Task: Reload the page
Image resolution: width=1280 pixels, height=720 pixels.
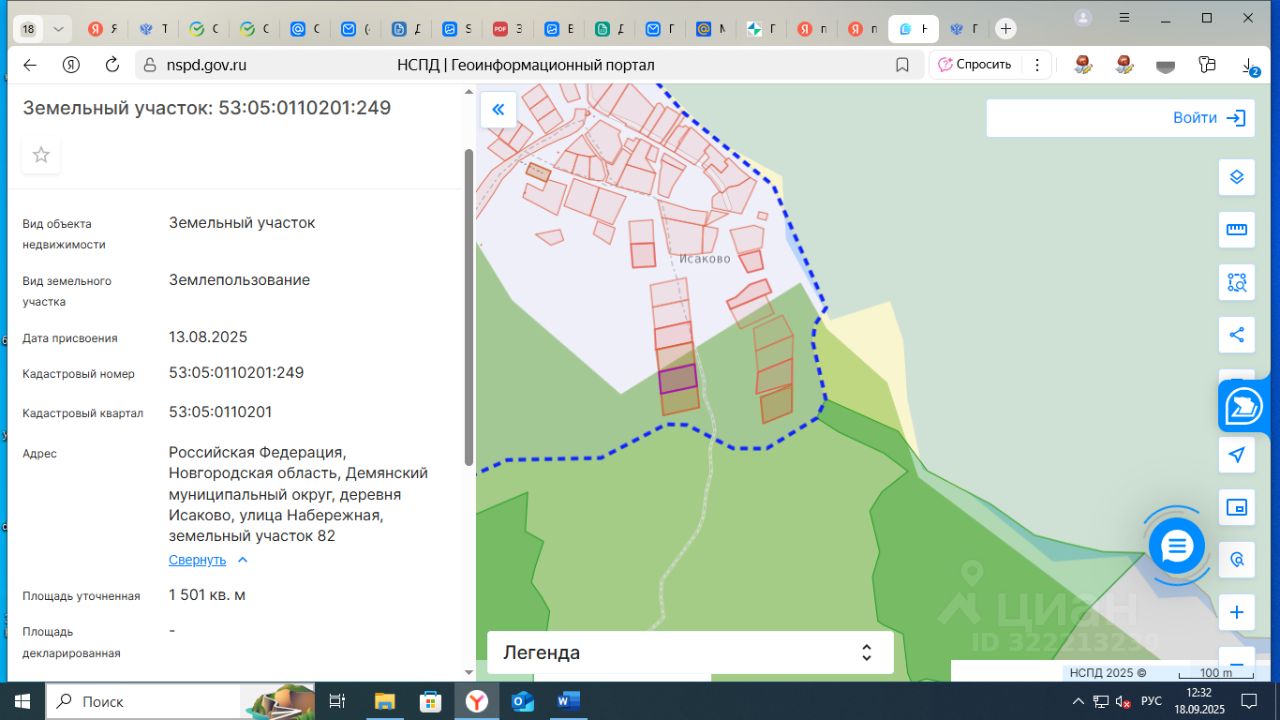Action: (112, 65)
